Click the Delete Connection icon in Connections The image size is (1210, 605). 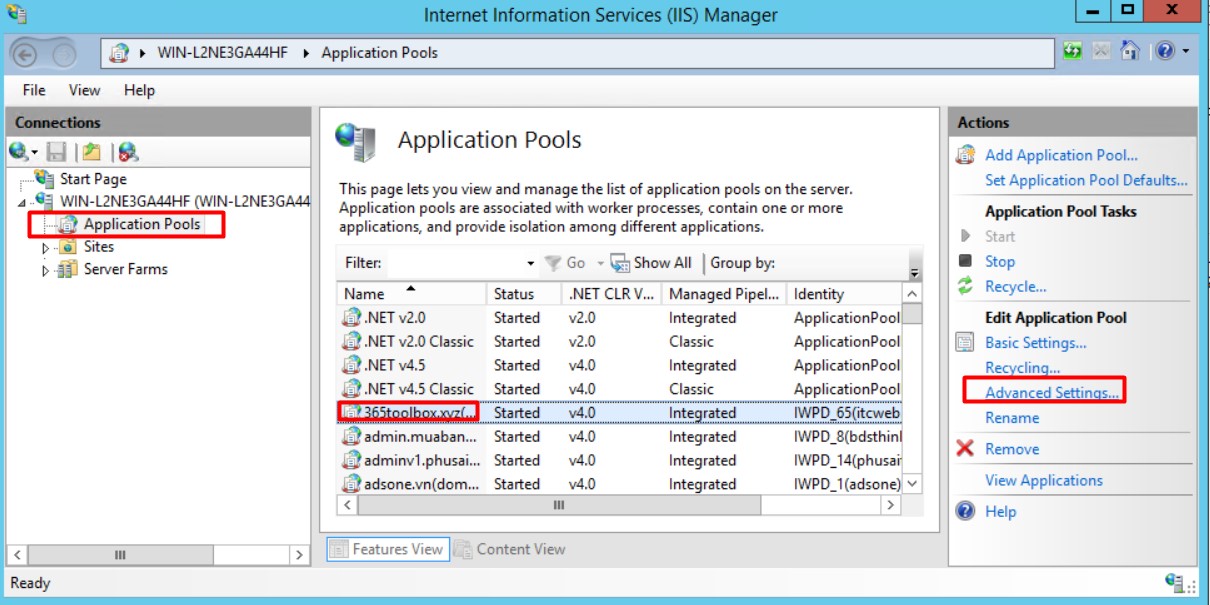tap(127, 152)
